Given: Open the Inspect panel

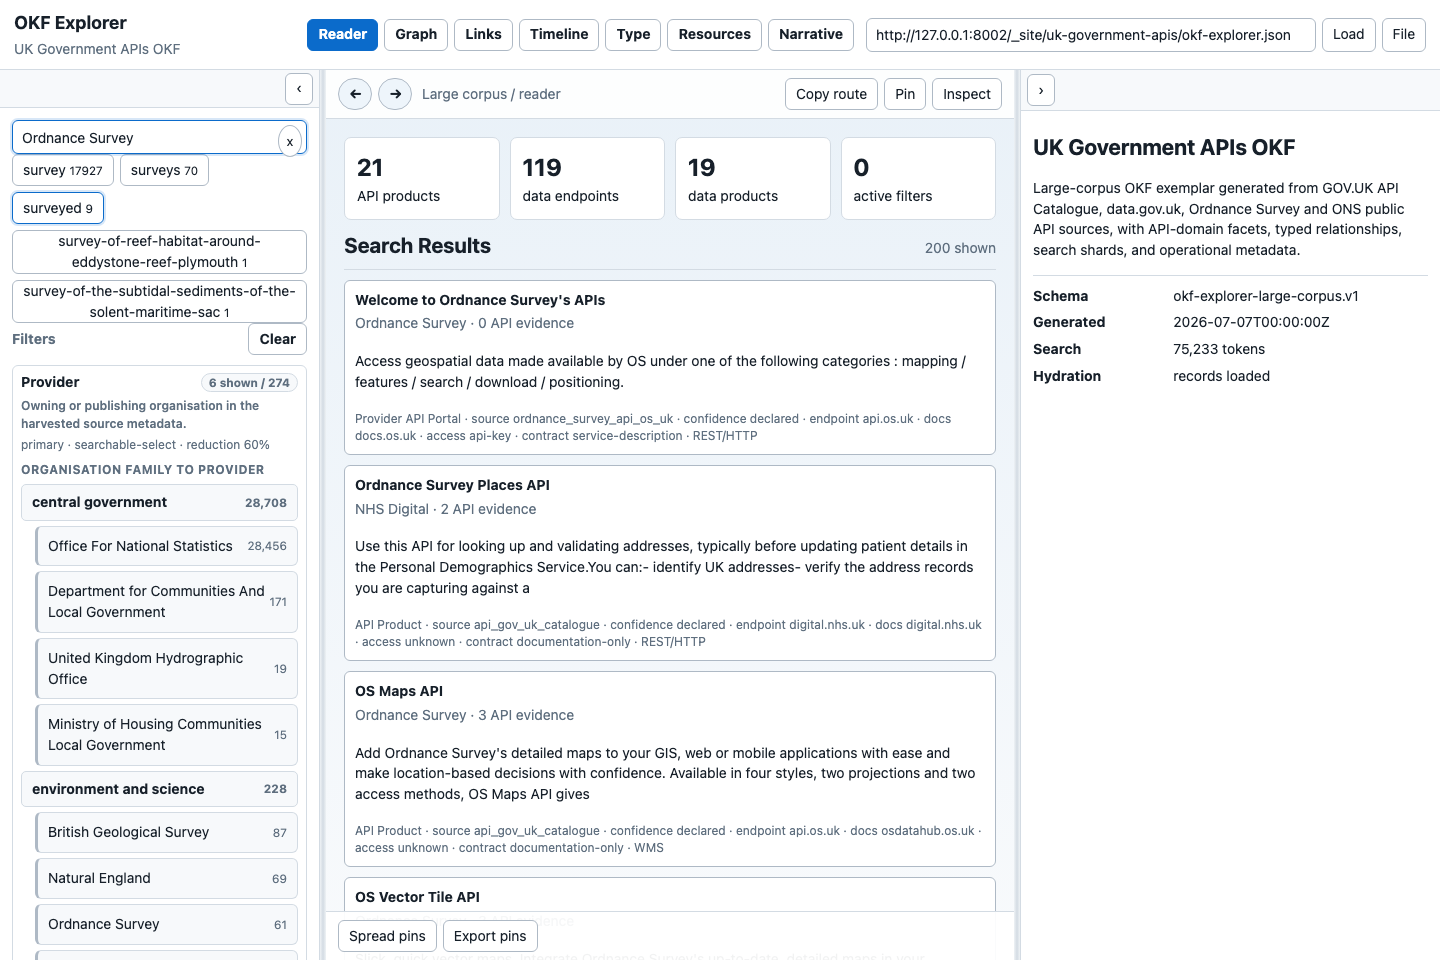Looking at the screenshot, I should tap(967, 94).
